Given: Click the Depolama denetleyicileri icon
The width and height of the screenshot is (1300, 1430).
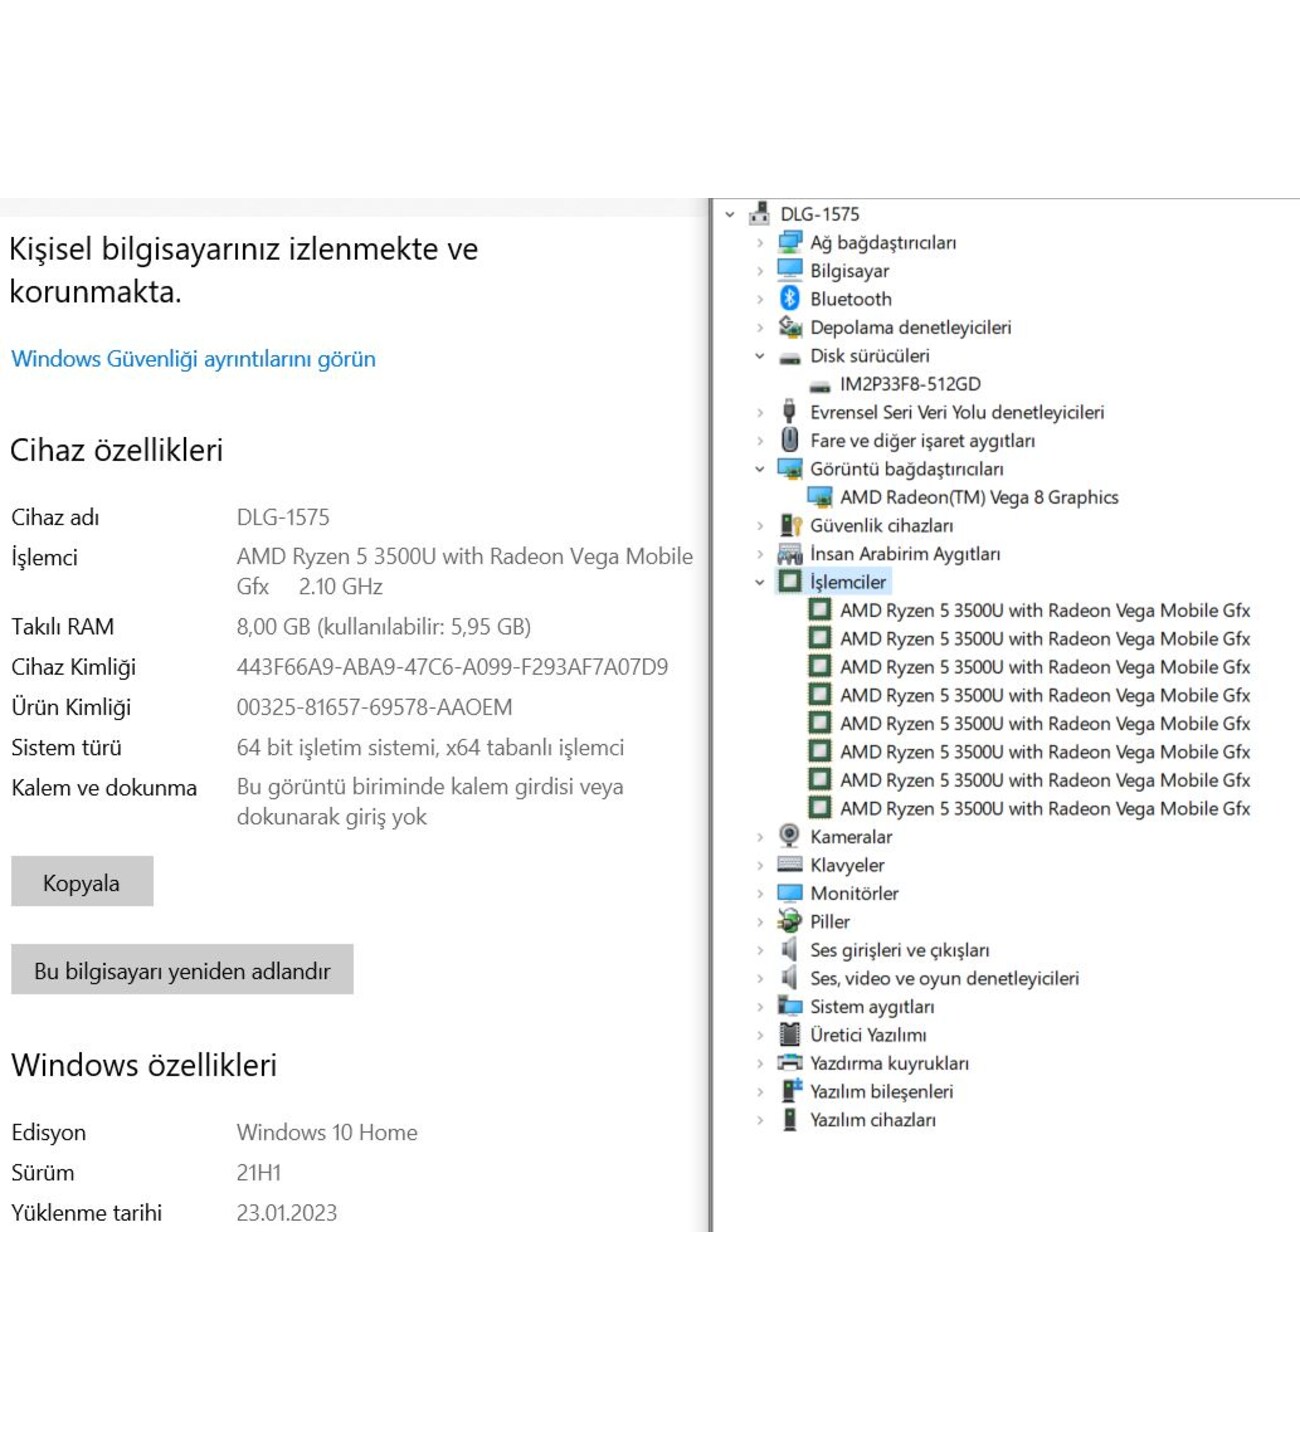Looking at the screenshot, I should [x=790, y=326].
